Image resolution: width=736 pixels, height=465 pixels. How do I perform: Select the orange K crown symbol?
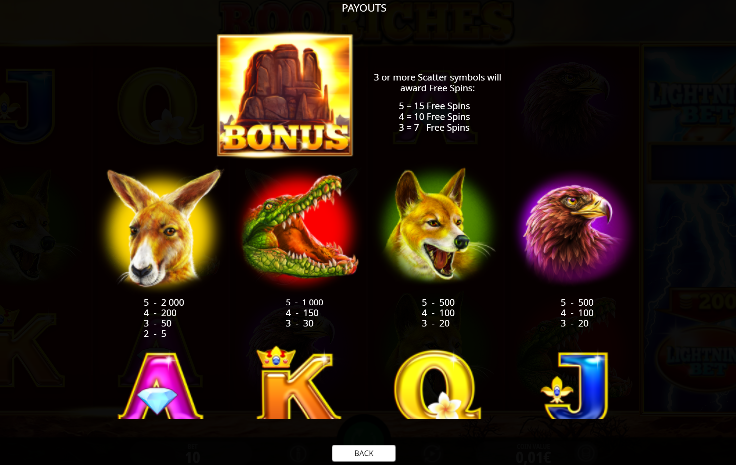click(298, 382)
